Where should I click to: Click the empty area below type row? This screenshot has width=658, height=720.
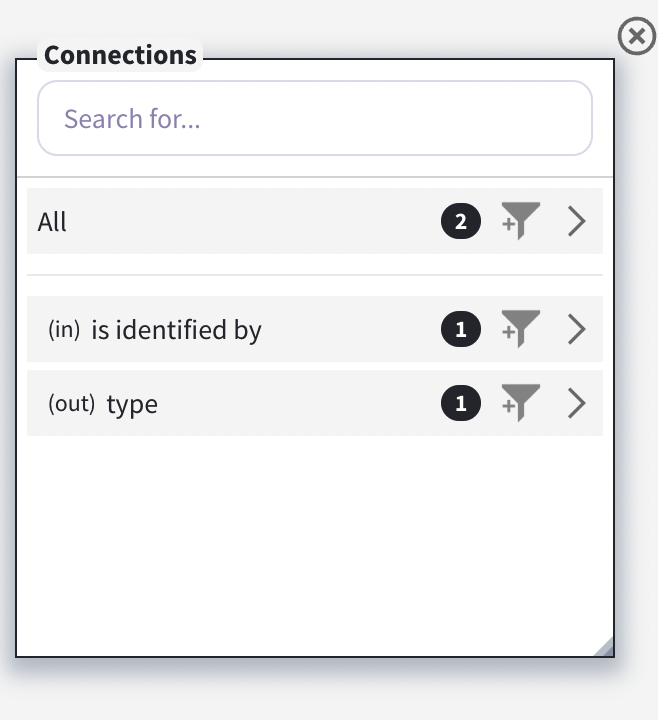315,540
